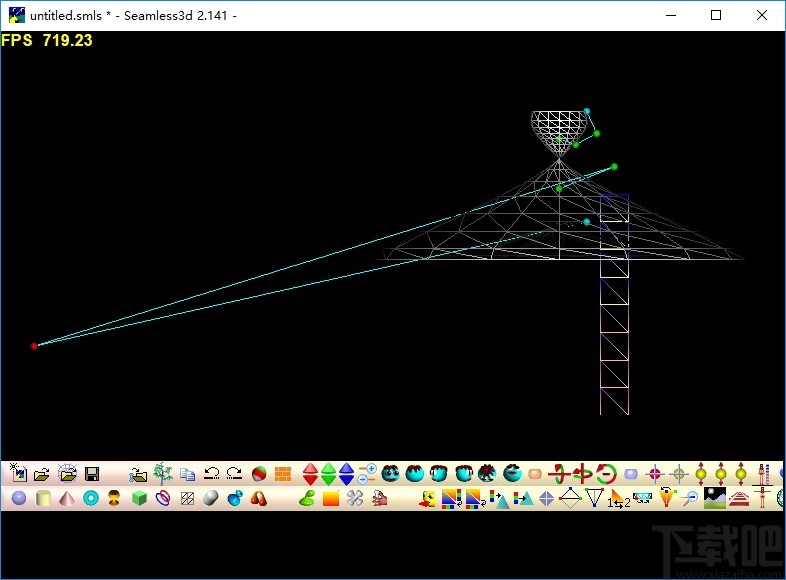The image size is (786, 580).
Task: Open the scene tree icon
Action: 162,473
